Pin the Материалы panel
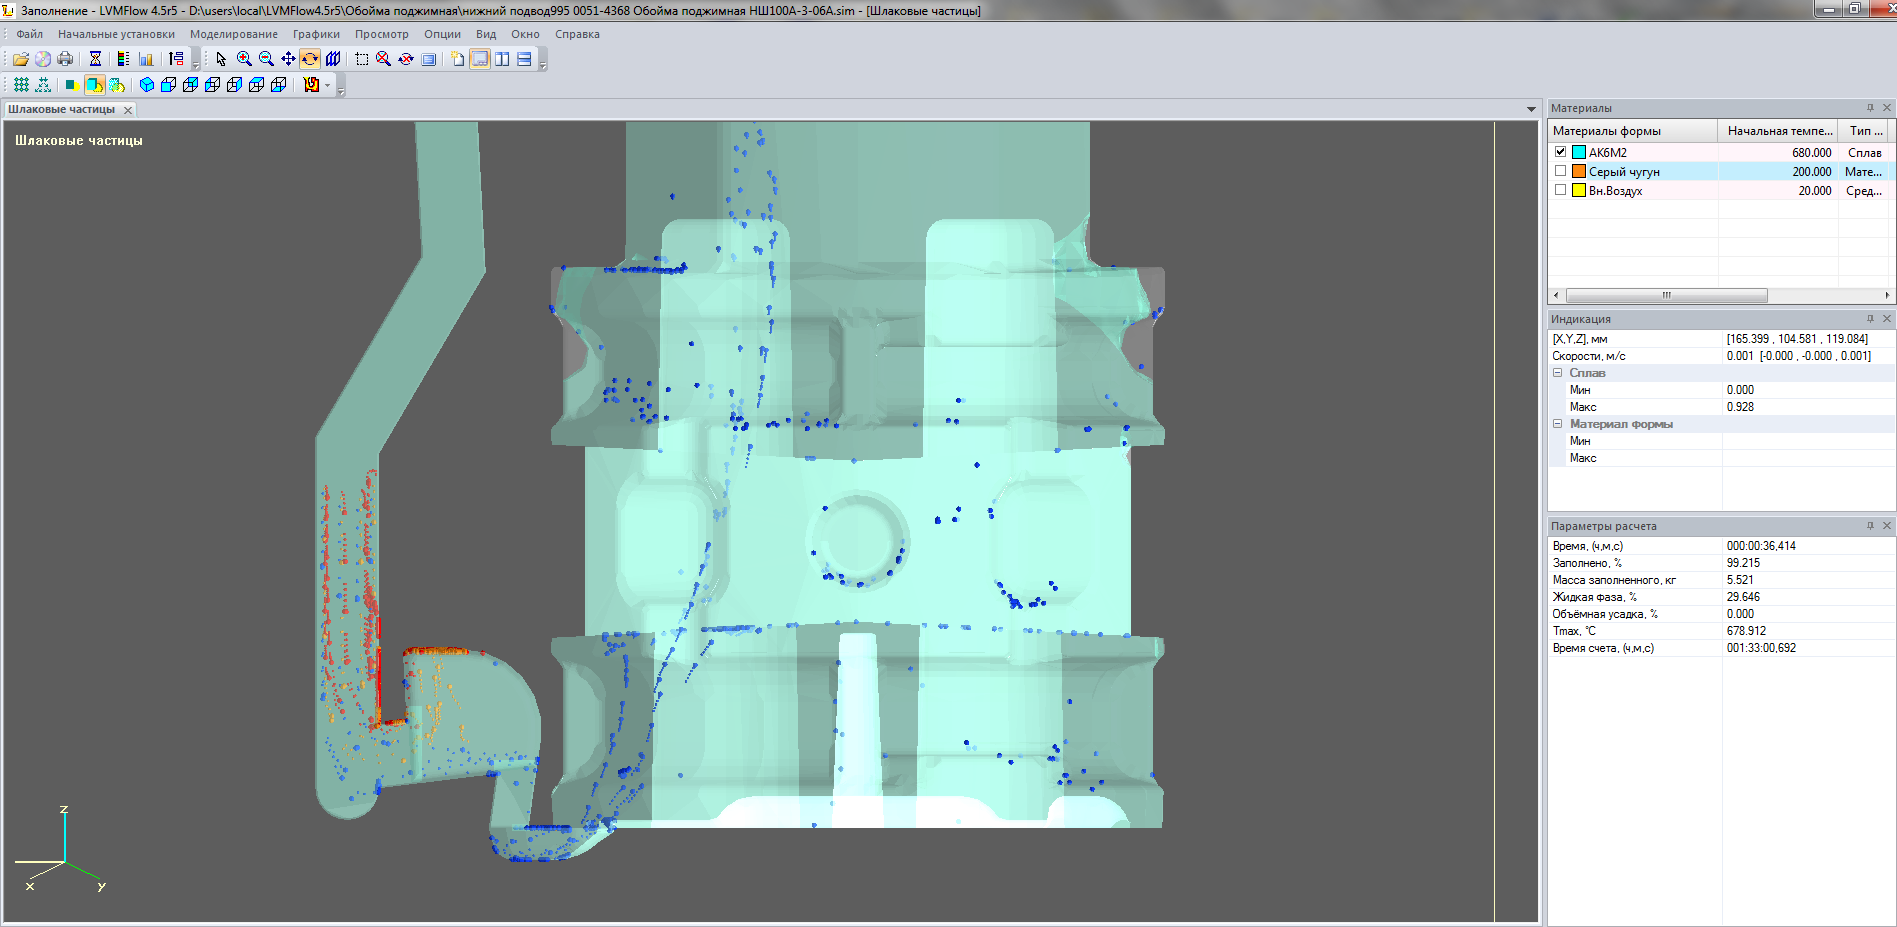The image size is (1897, 927). coord(1870,107)
